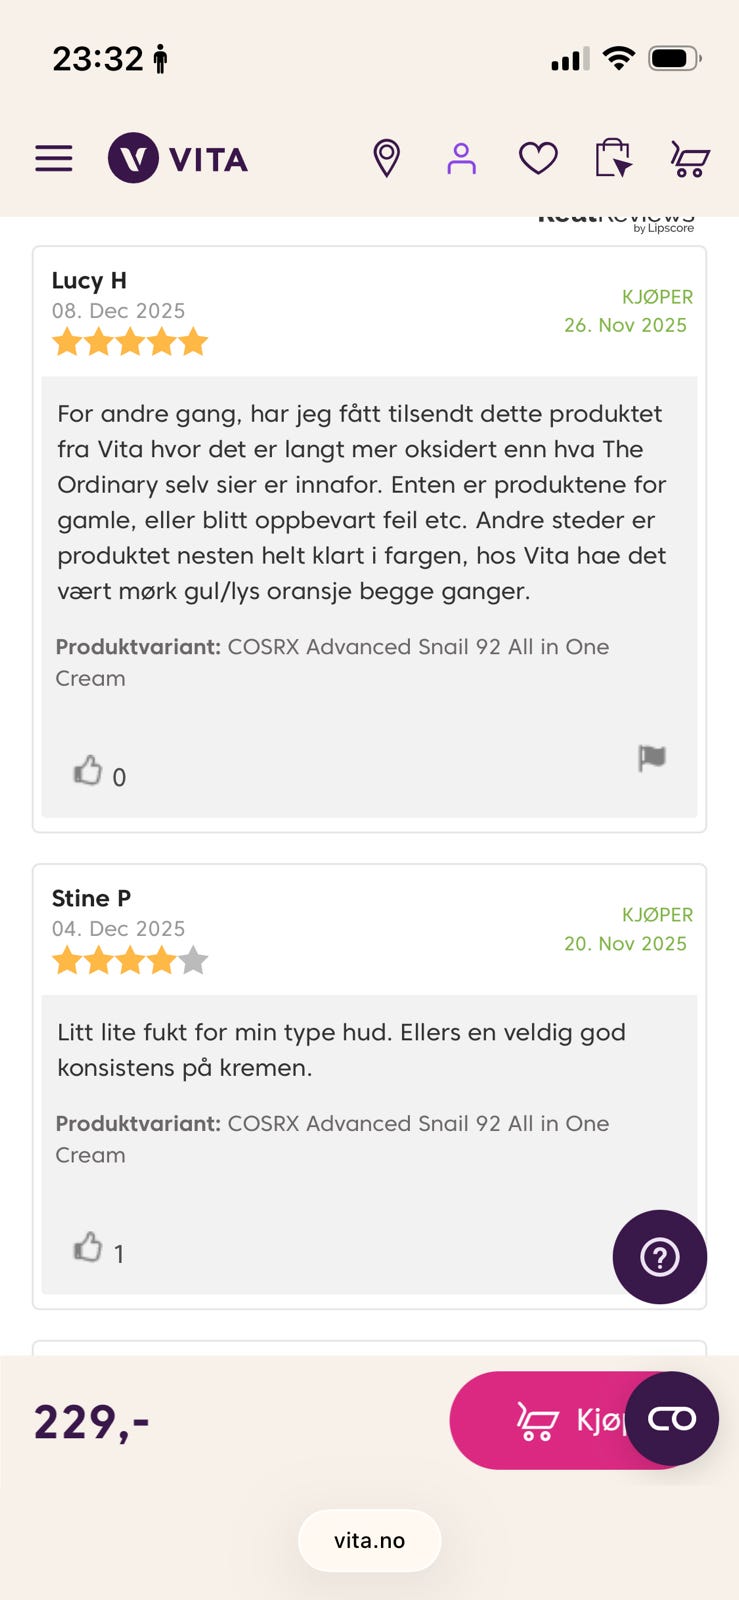Open the round help question-mark button
The width and height of the screenshot is (739, 1600).
click(x=659, y=1257)
